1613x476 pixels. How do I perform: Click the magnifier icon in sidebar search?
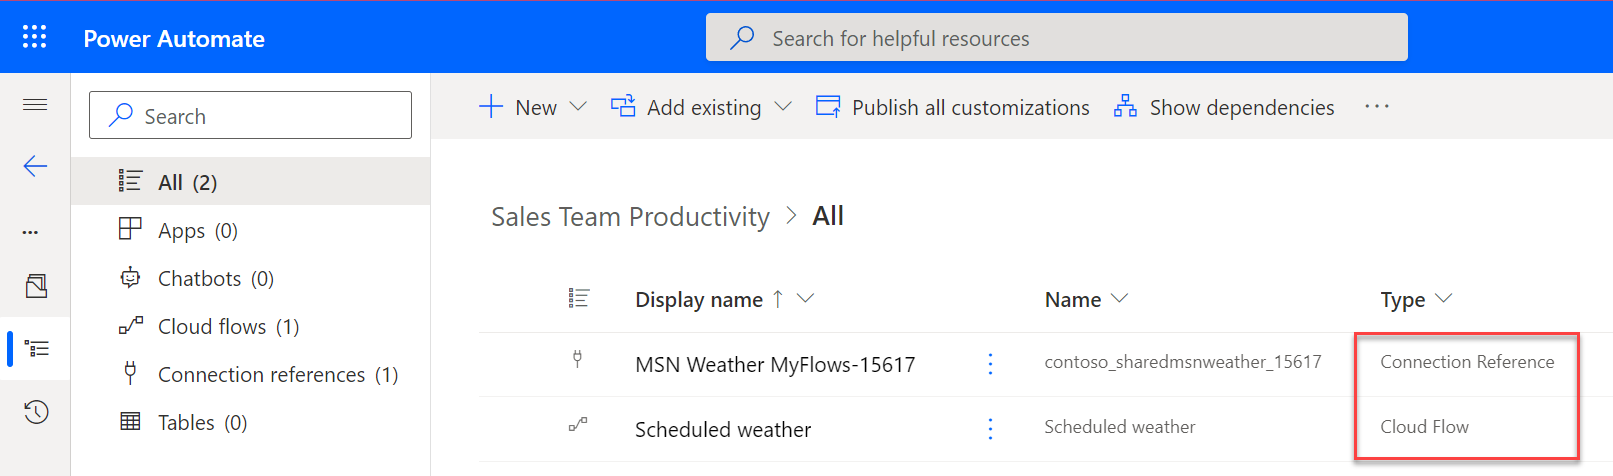(121, 115)
